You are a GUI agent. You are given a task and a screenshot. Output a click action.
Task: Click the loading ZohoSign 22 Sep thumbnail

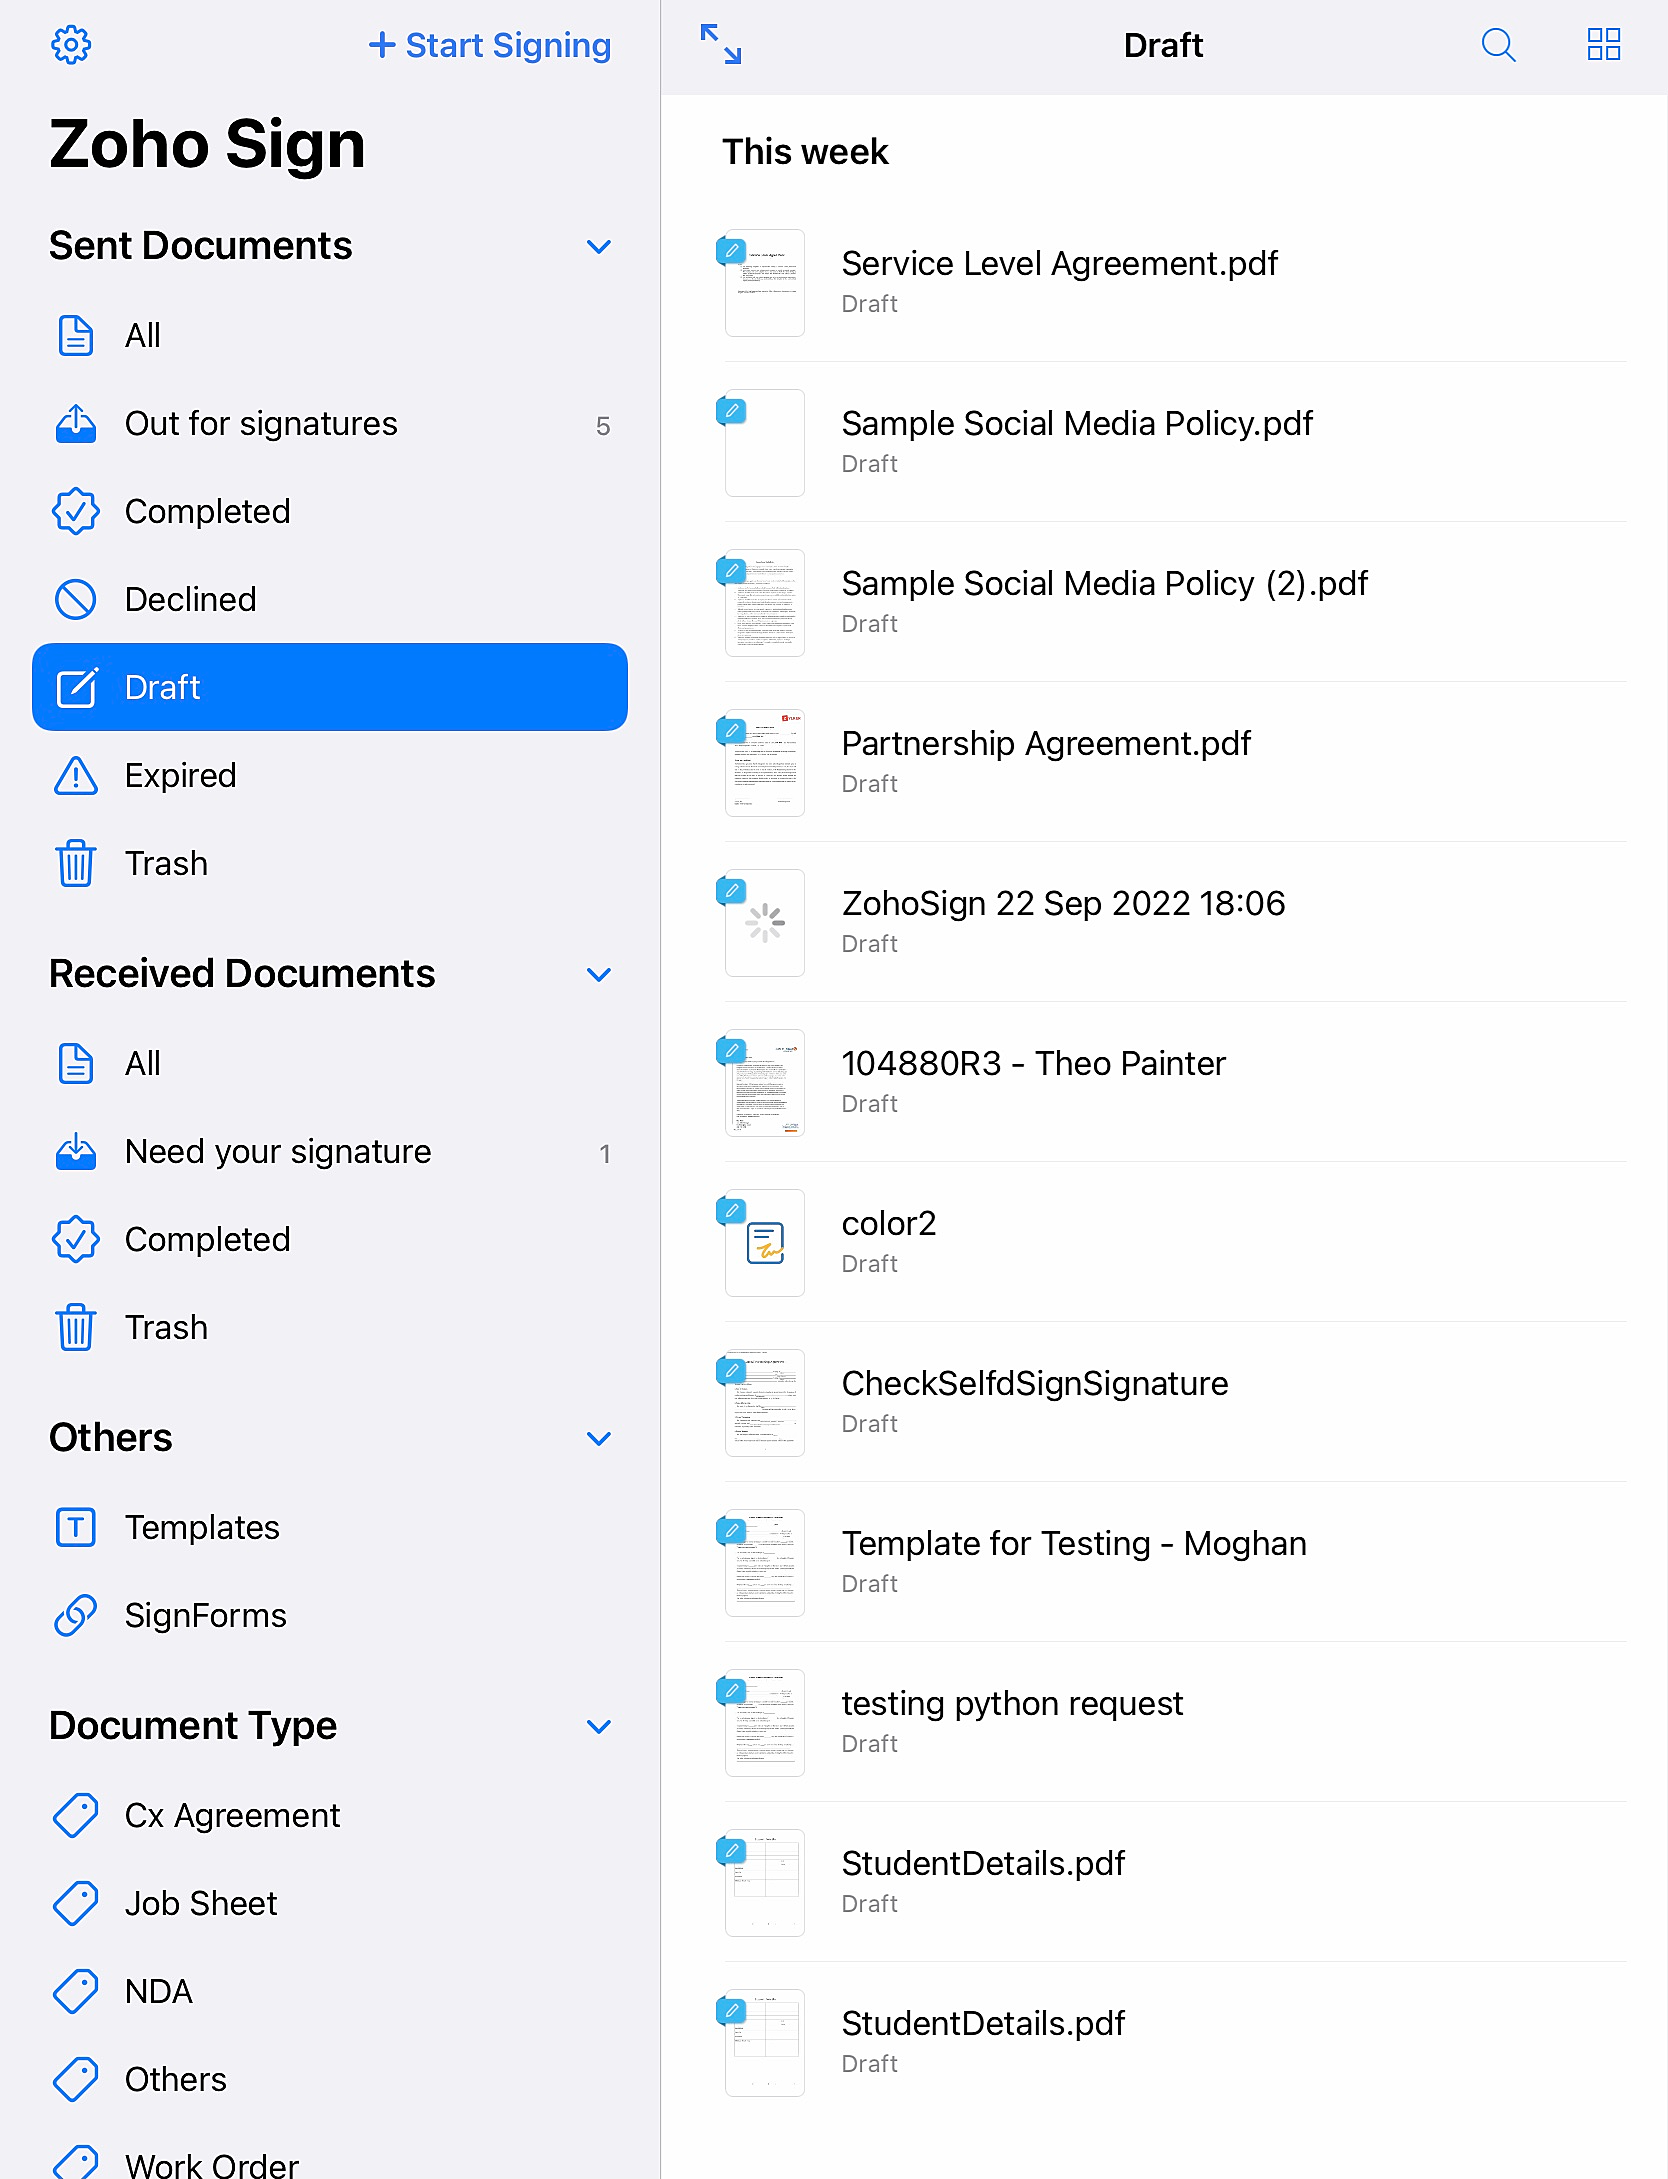tap(765, 923)
